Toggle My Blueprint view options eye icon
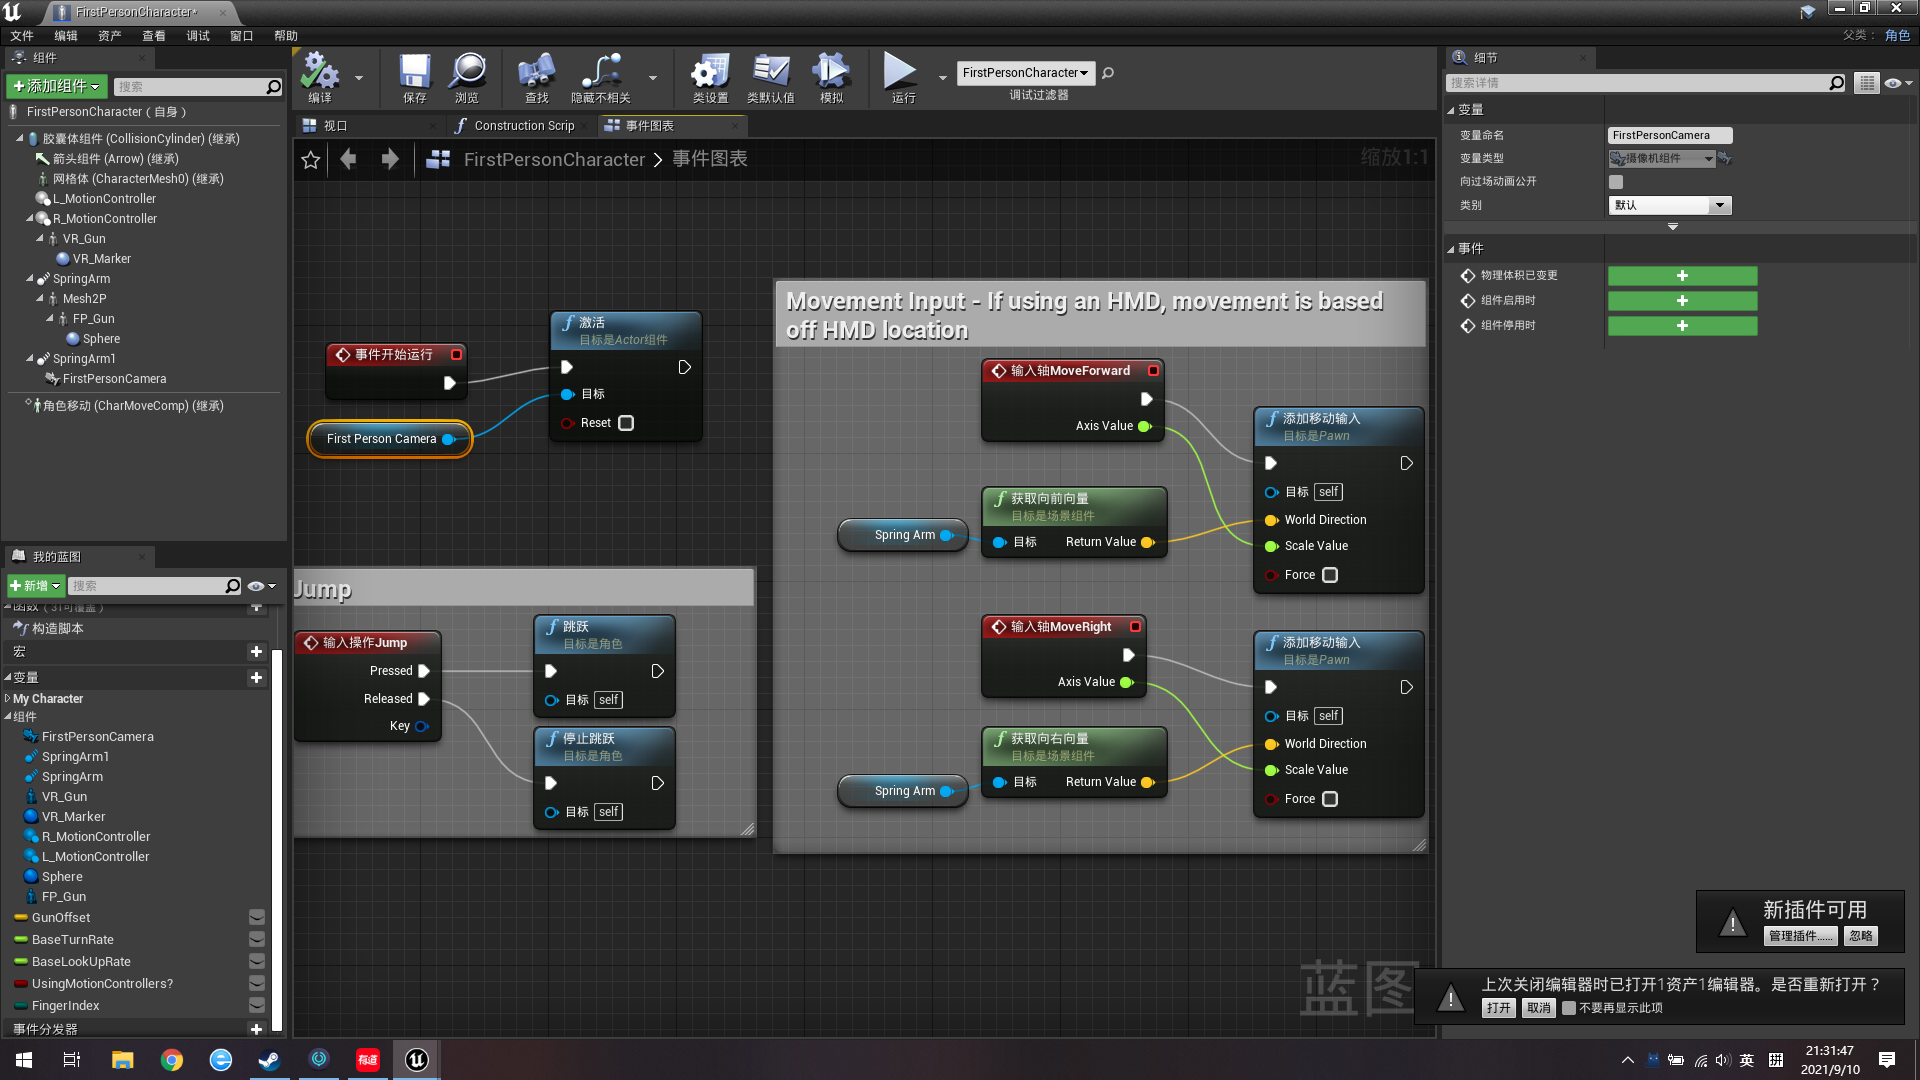The width and height of the screenshot is (1920, 1080). [x=261, y=586]
